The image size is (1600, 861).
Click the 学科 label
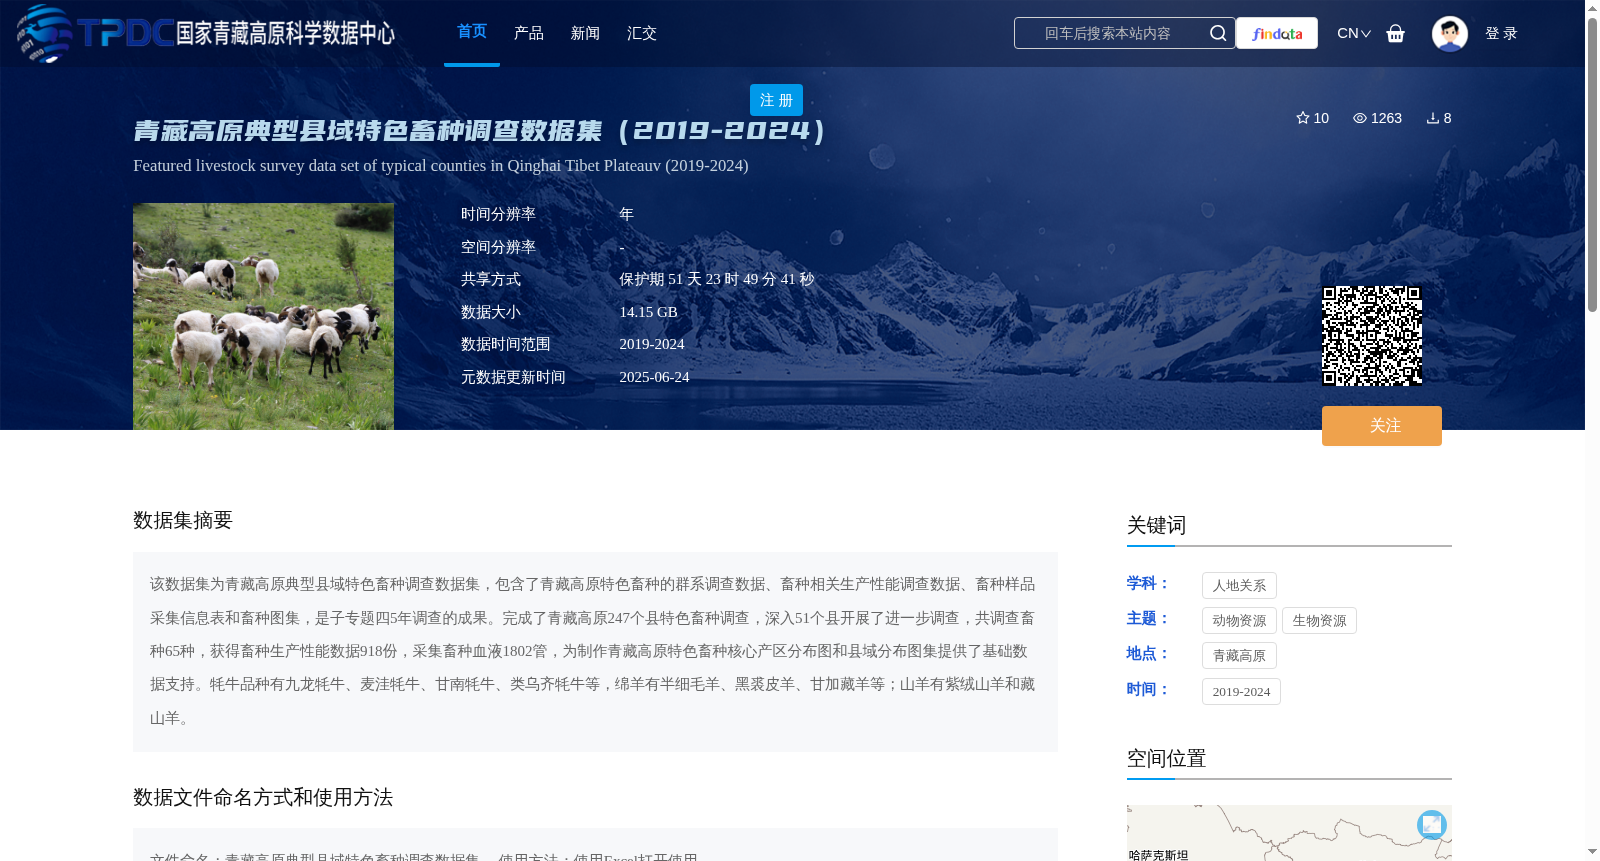coord(1148,583)
